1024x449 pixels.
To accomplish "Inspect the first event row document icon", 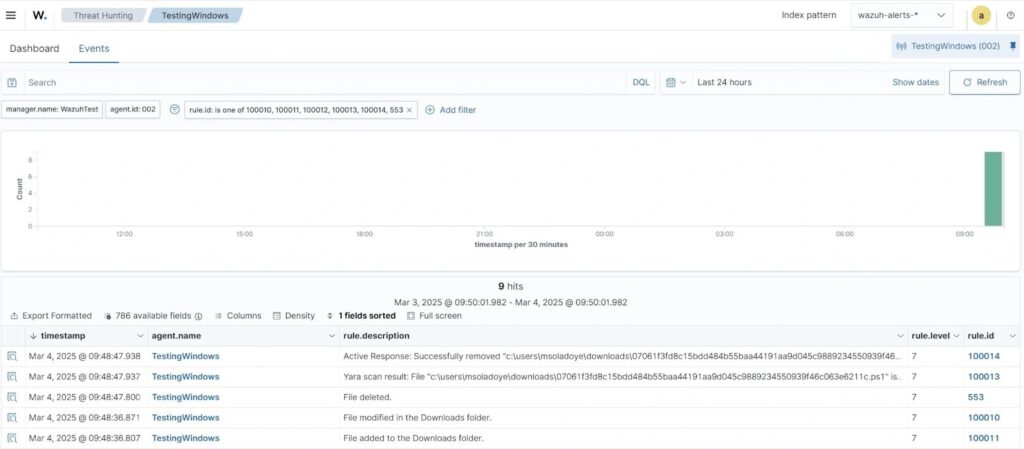I will tap(12, 356).
